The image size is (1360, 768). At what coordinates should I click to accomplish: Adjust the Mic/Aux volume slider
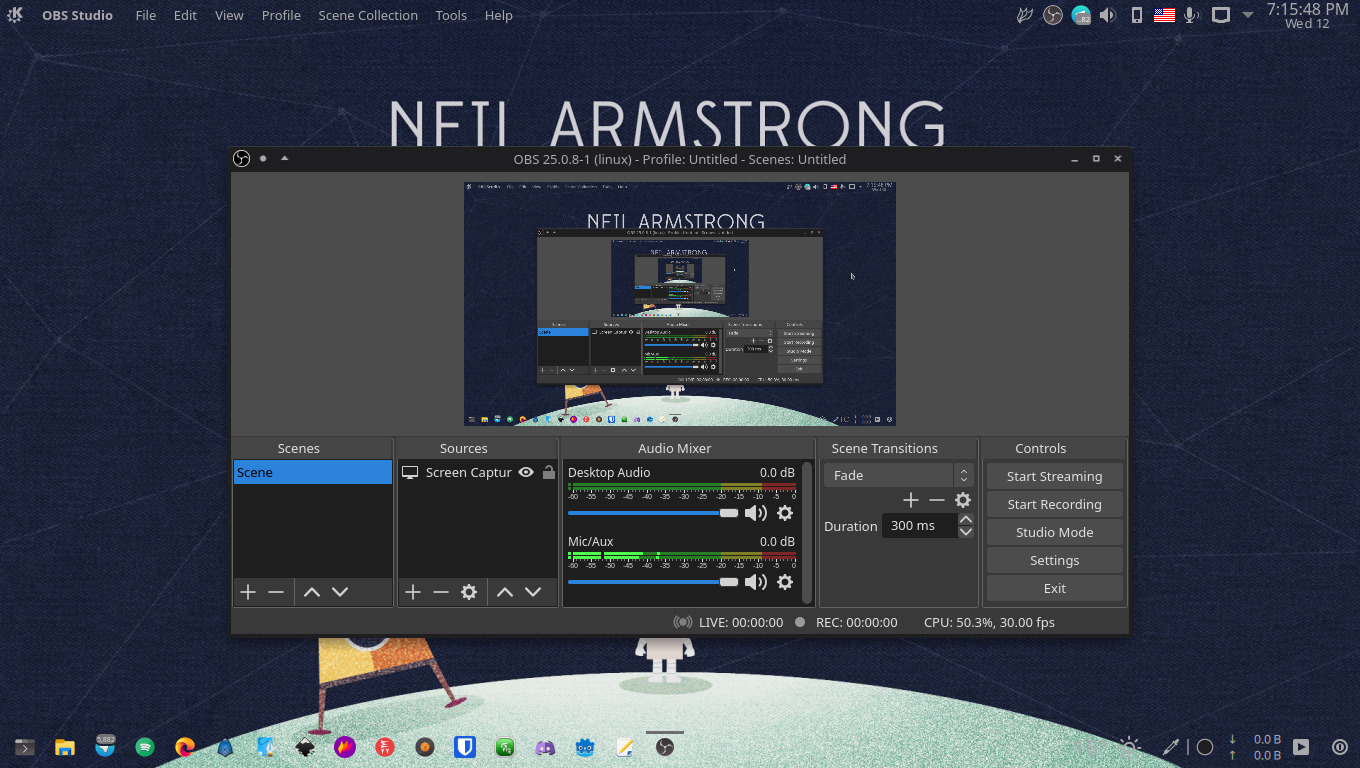(653, 582)
